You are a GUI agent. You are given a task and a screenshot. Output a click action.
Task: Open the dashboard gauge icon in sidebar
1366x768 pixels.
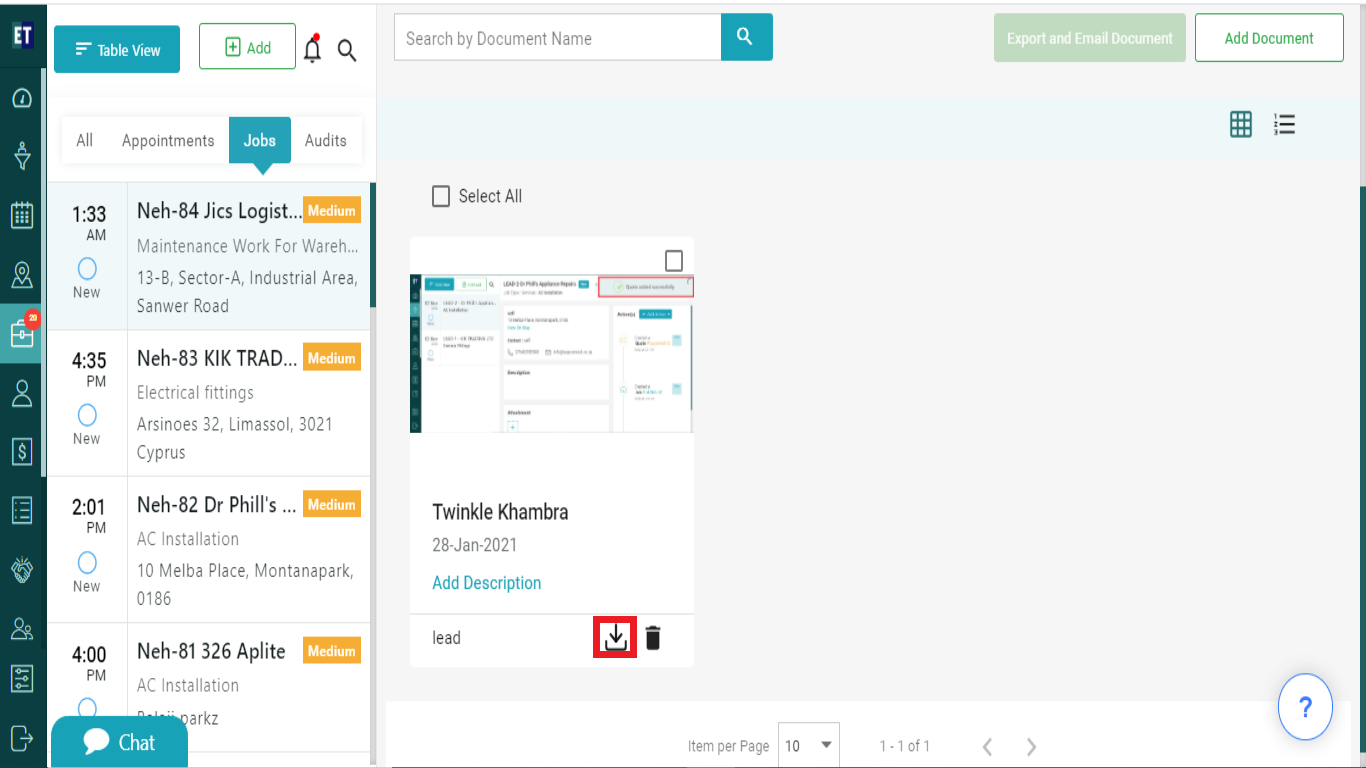coord(22,98)
